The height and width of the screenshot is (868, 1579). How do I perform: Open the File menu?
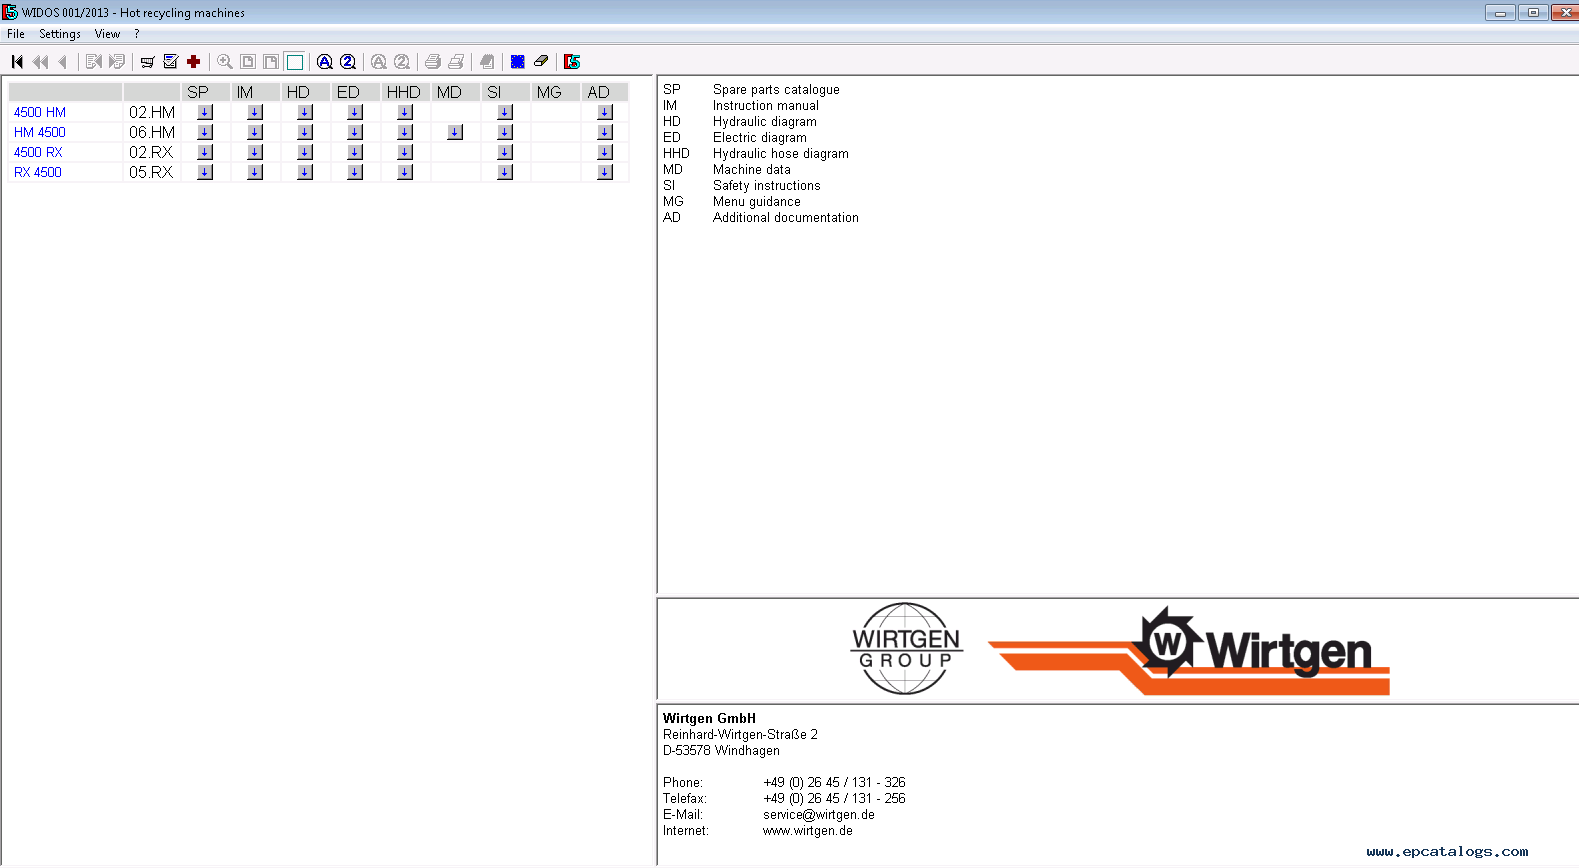tap(16, 34)
